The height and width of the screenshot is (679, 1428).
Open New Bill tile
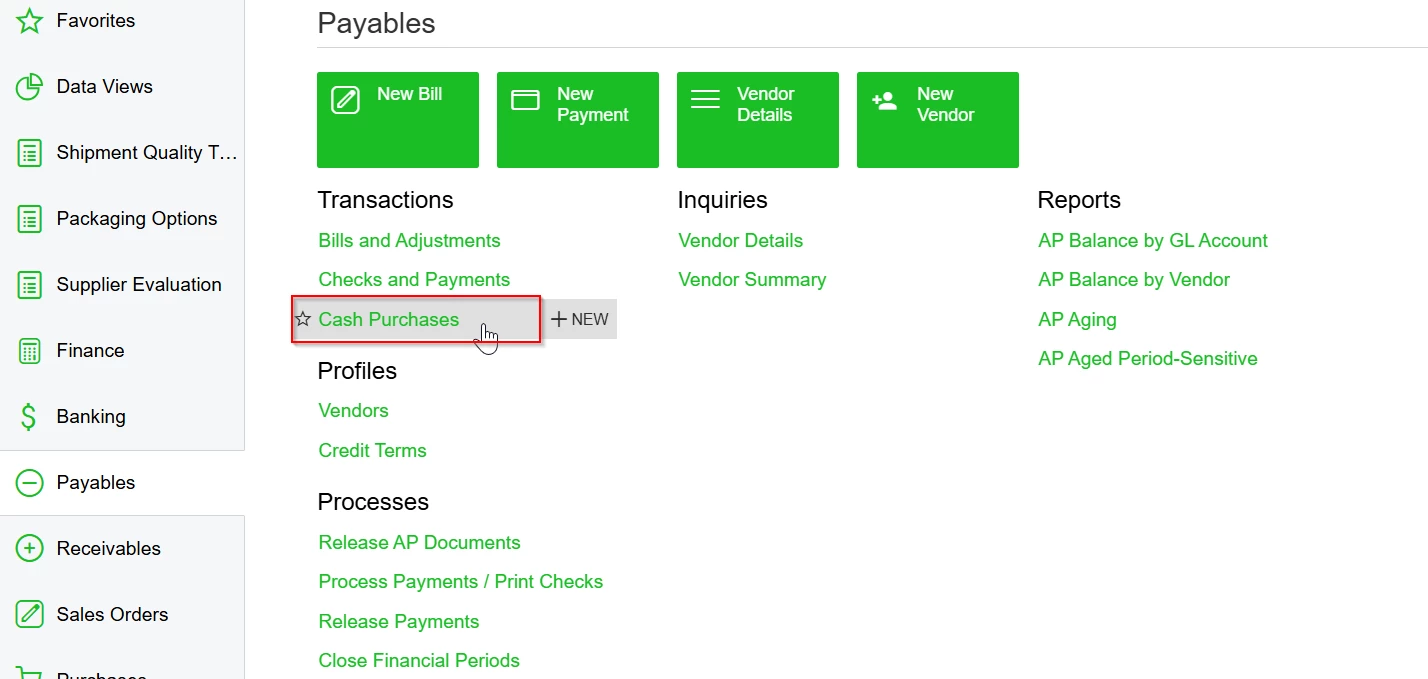[x=398, y=120]
